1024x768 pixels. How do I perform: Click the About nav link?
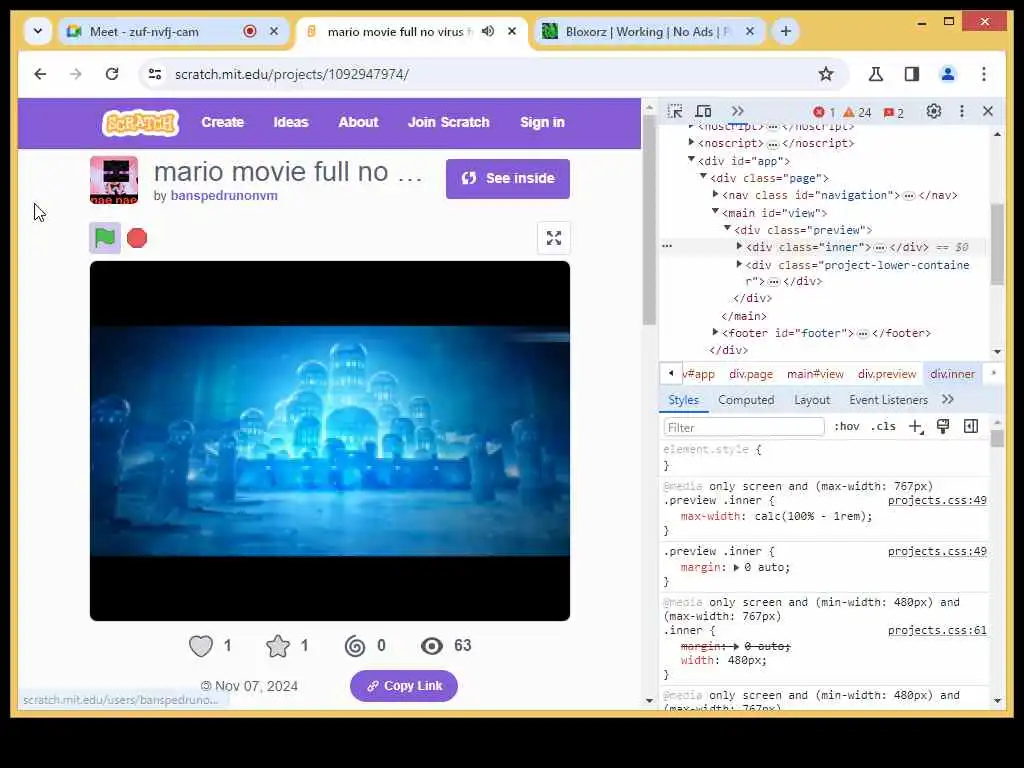(x=358, y=123)
